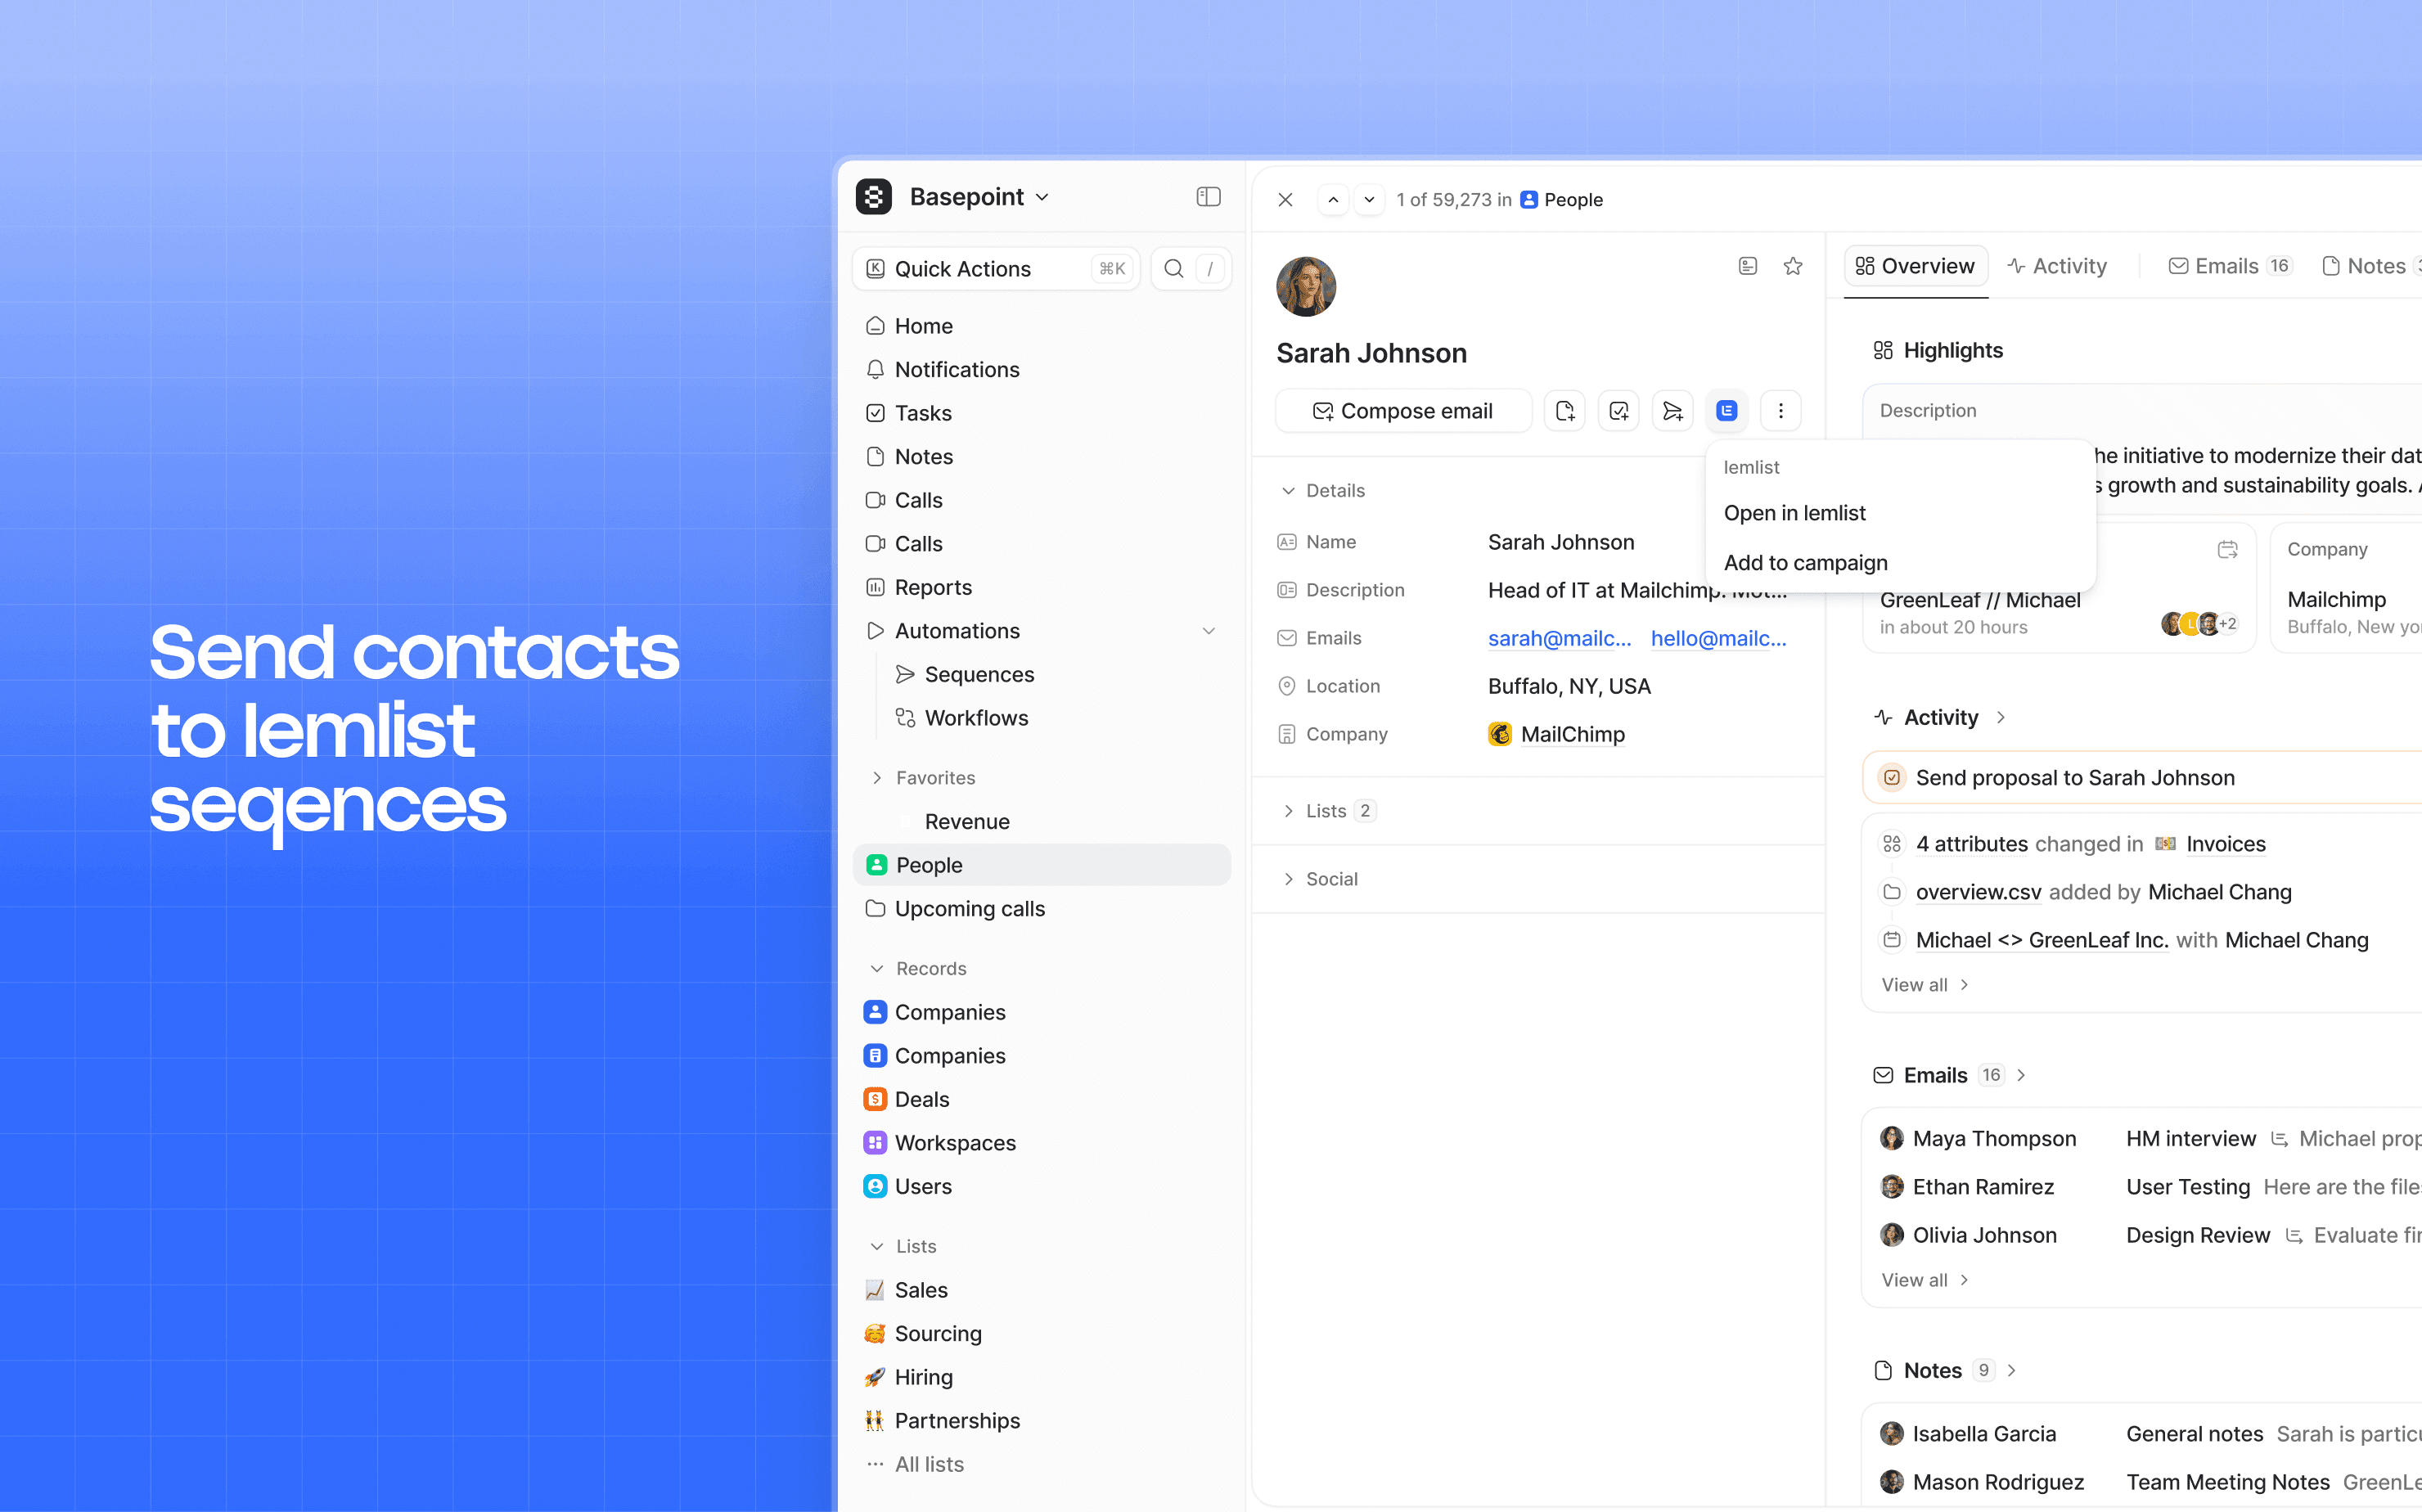2422x1512 pixels.
Task: Click the Deals orange icon
Action: pyautogui.click(x=875, y=1100)
